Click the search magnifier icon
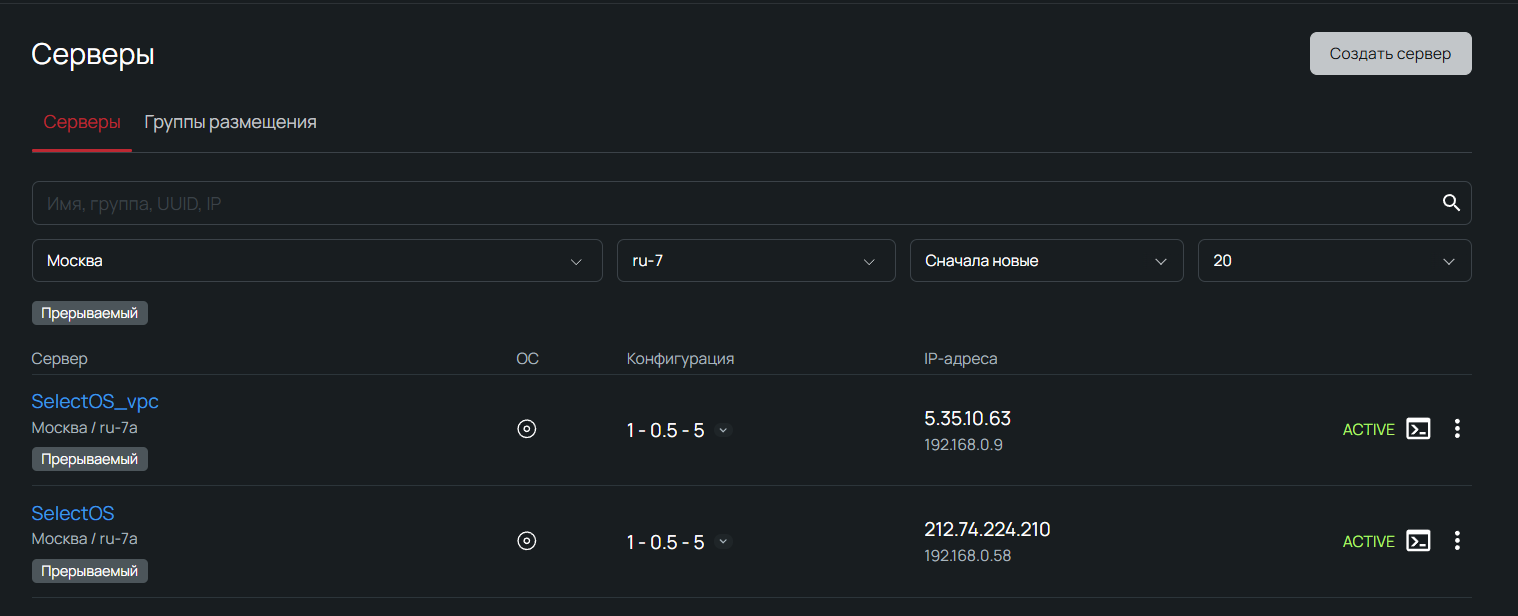This screenshot has height=616, width=1518. [1451, 203]
